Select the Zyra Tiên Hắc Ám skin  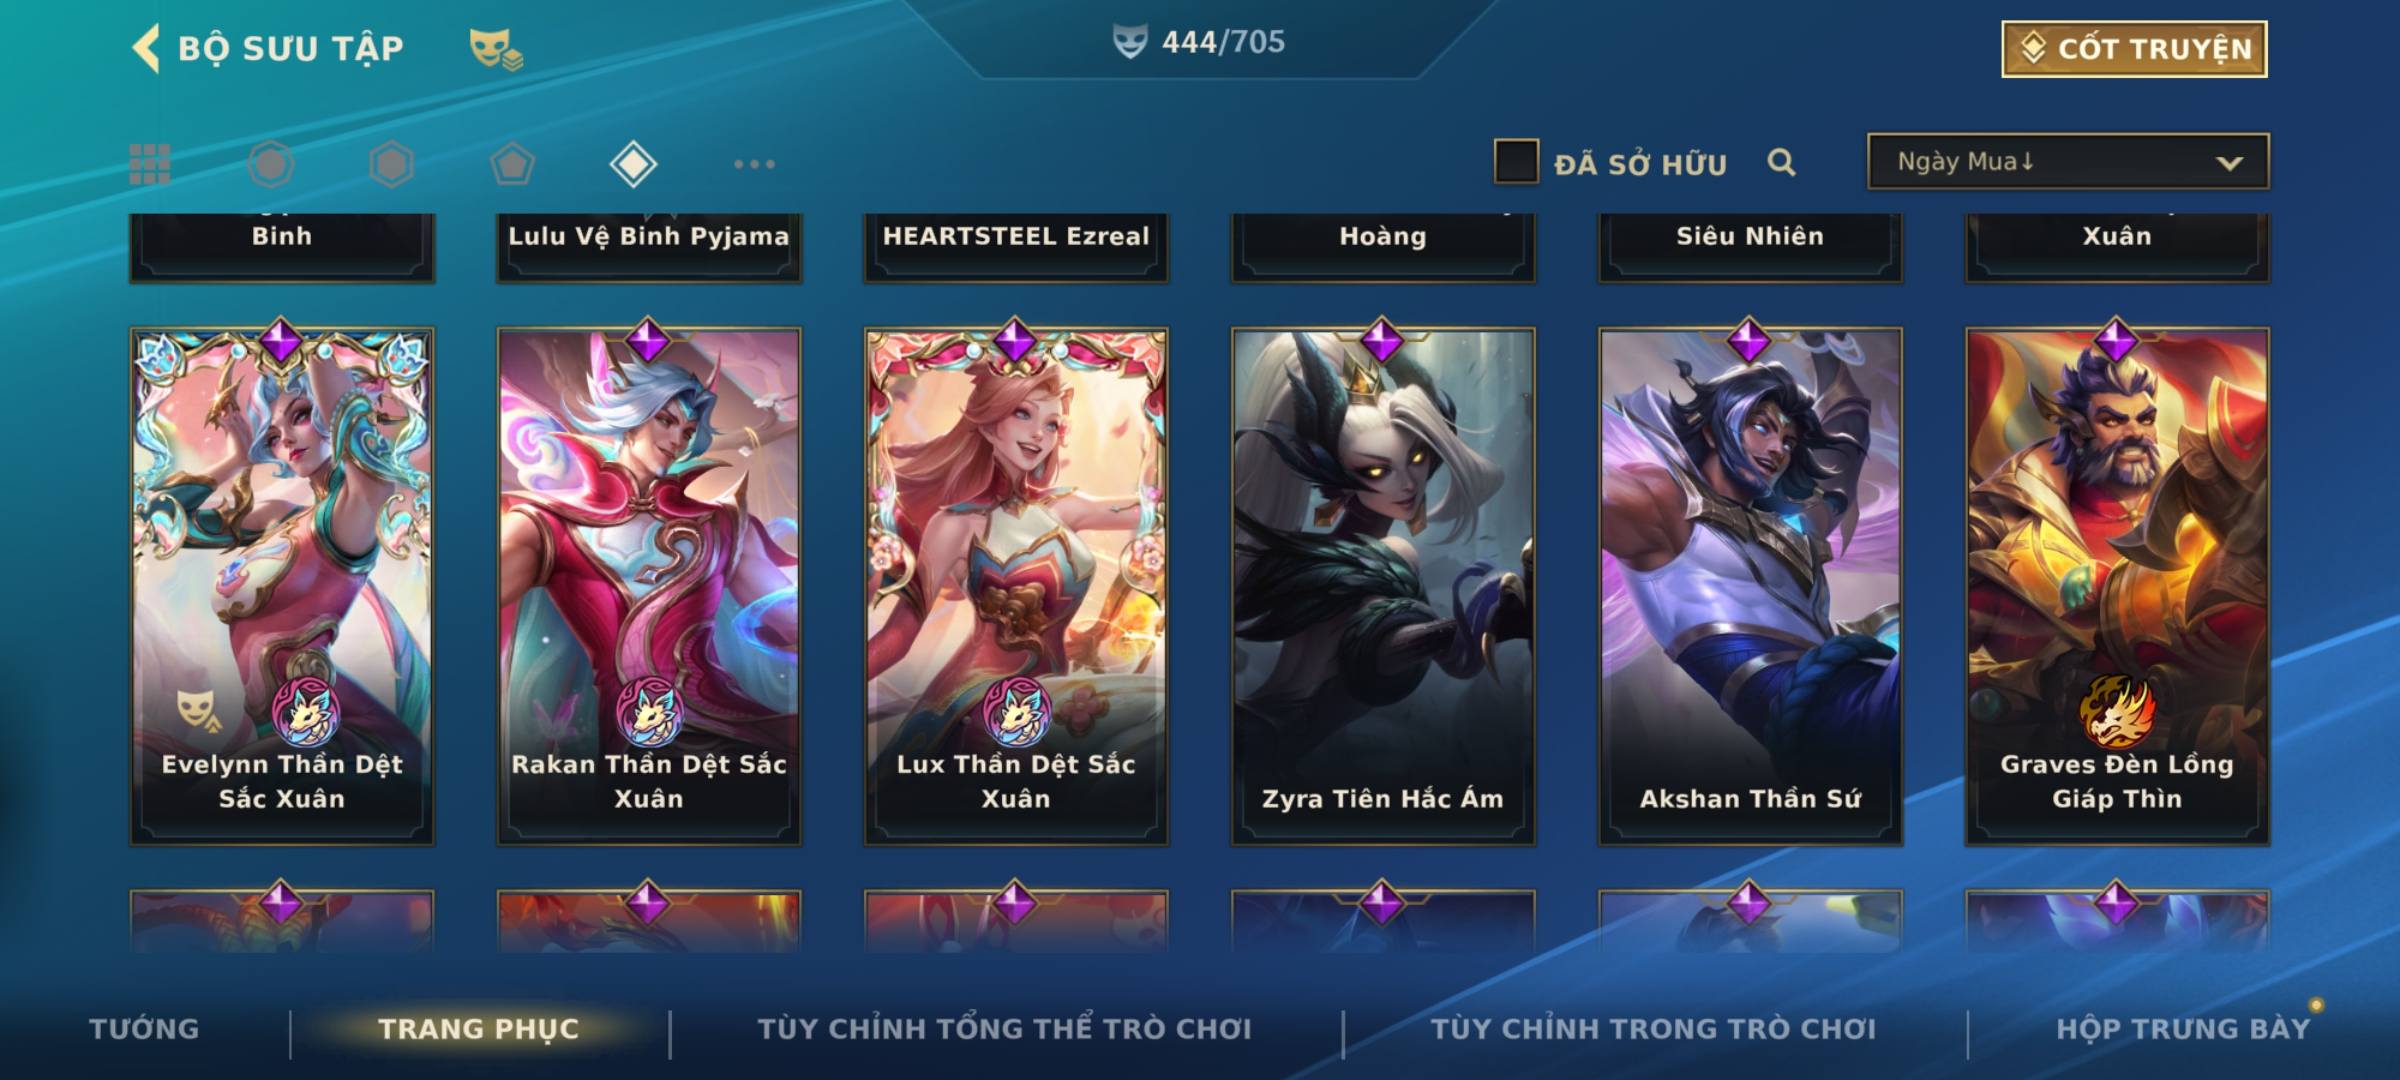[1383, 587]
